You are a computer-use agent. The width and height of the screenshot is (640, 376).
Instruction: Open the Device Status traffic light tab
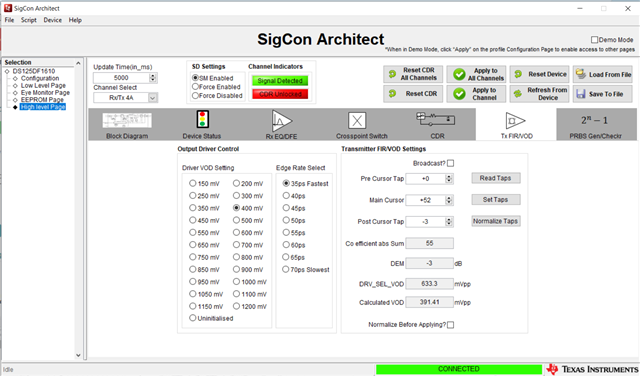click(202, 120)
